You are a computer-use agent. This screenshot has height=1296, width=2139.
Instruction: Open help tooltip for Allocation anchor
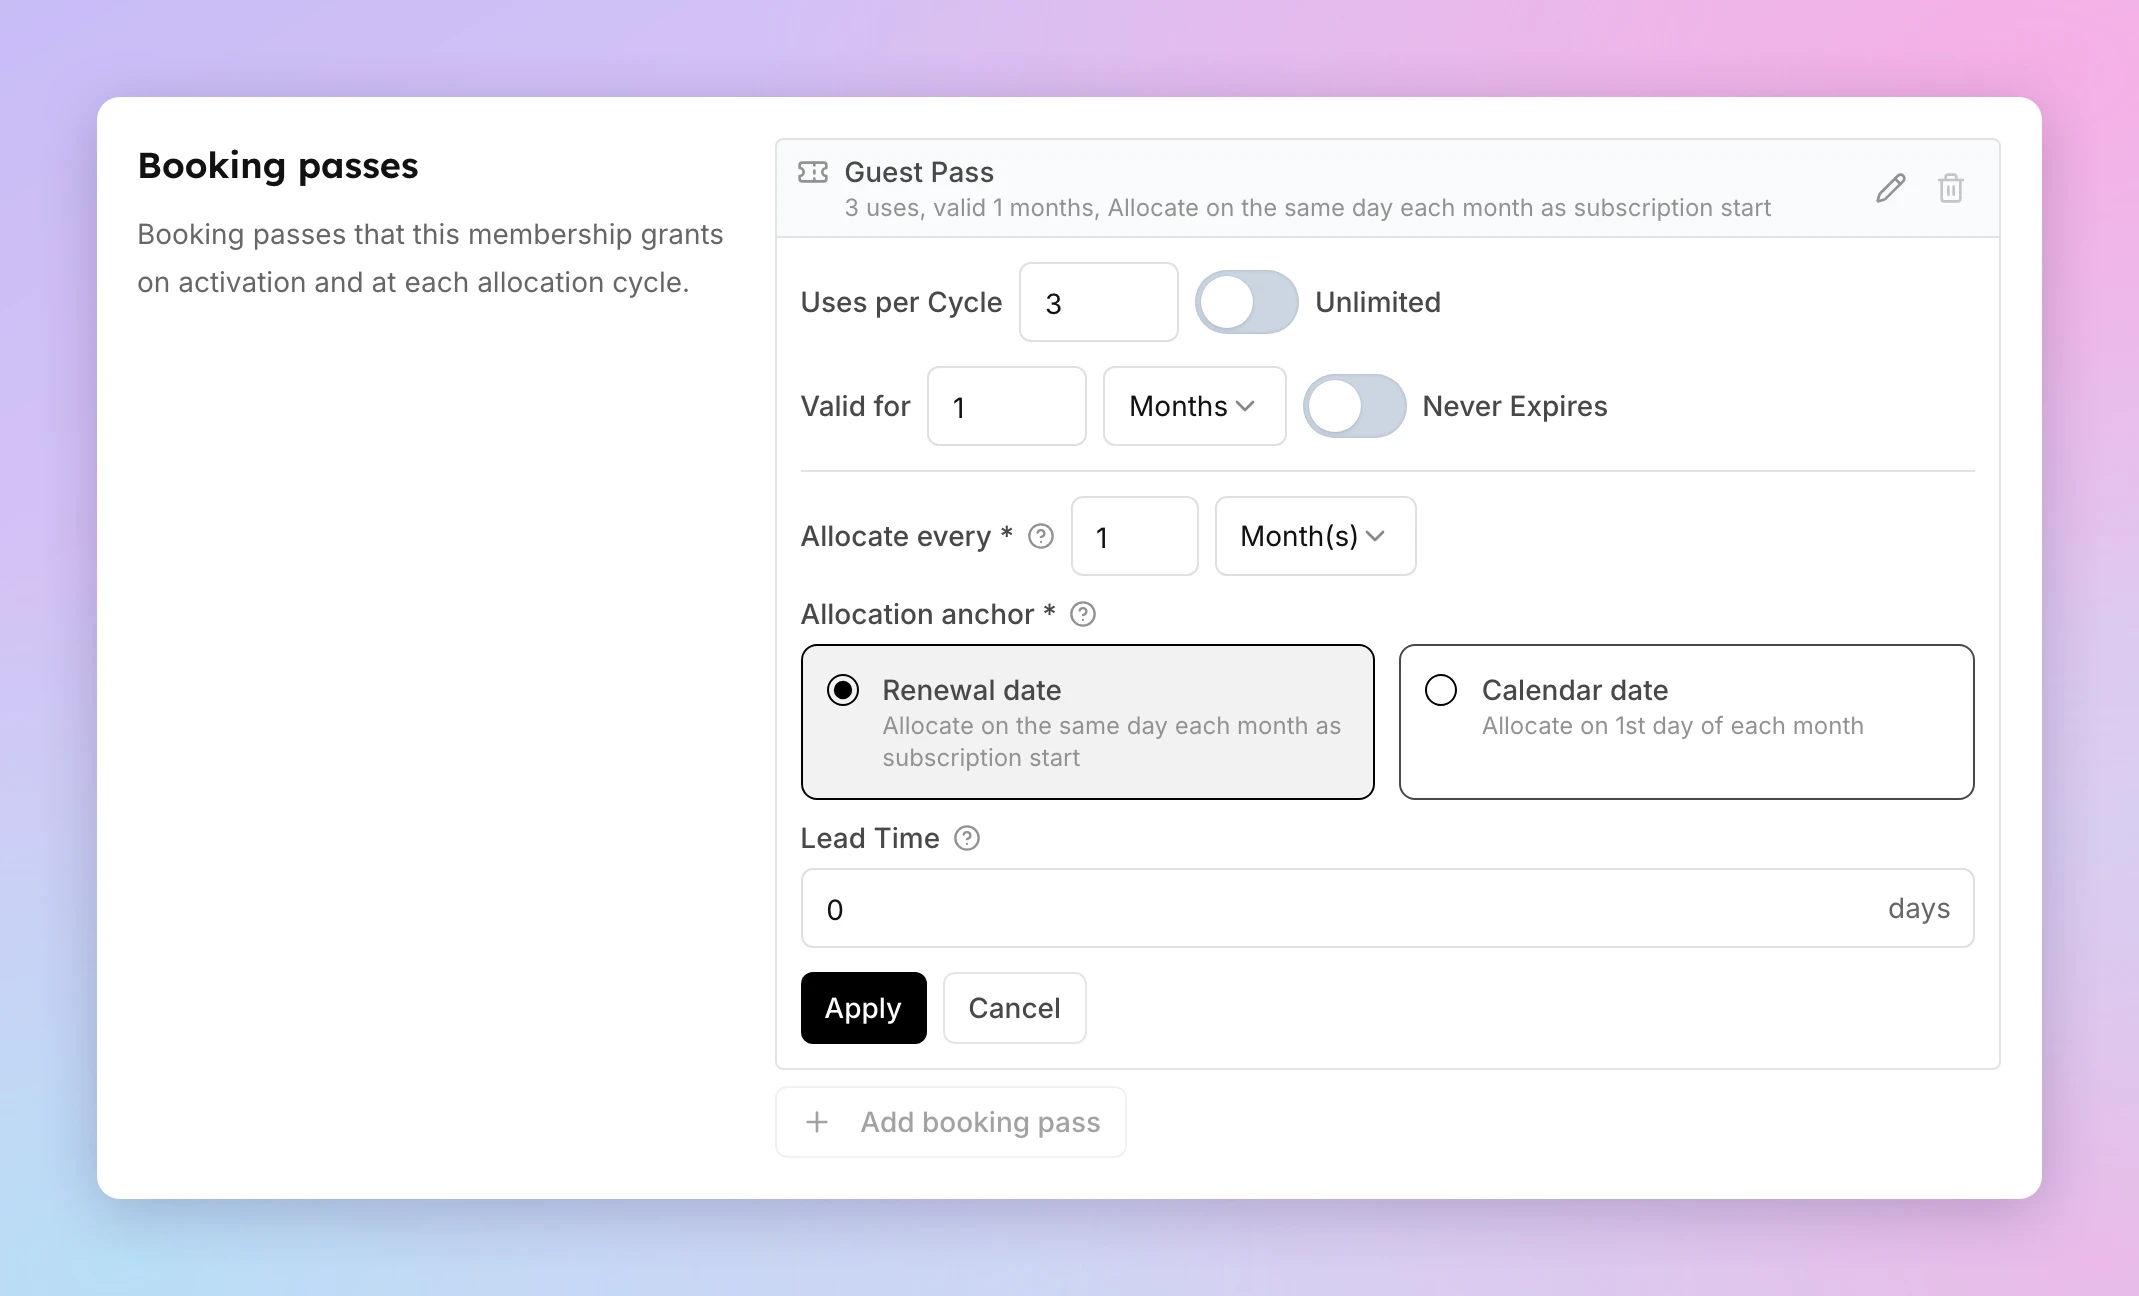pyautogui.click(x=1083, y=614)
